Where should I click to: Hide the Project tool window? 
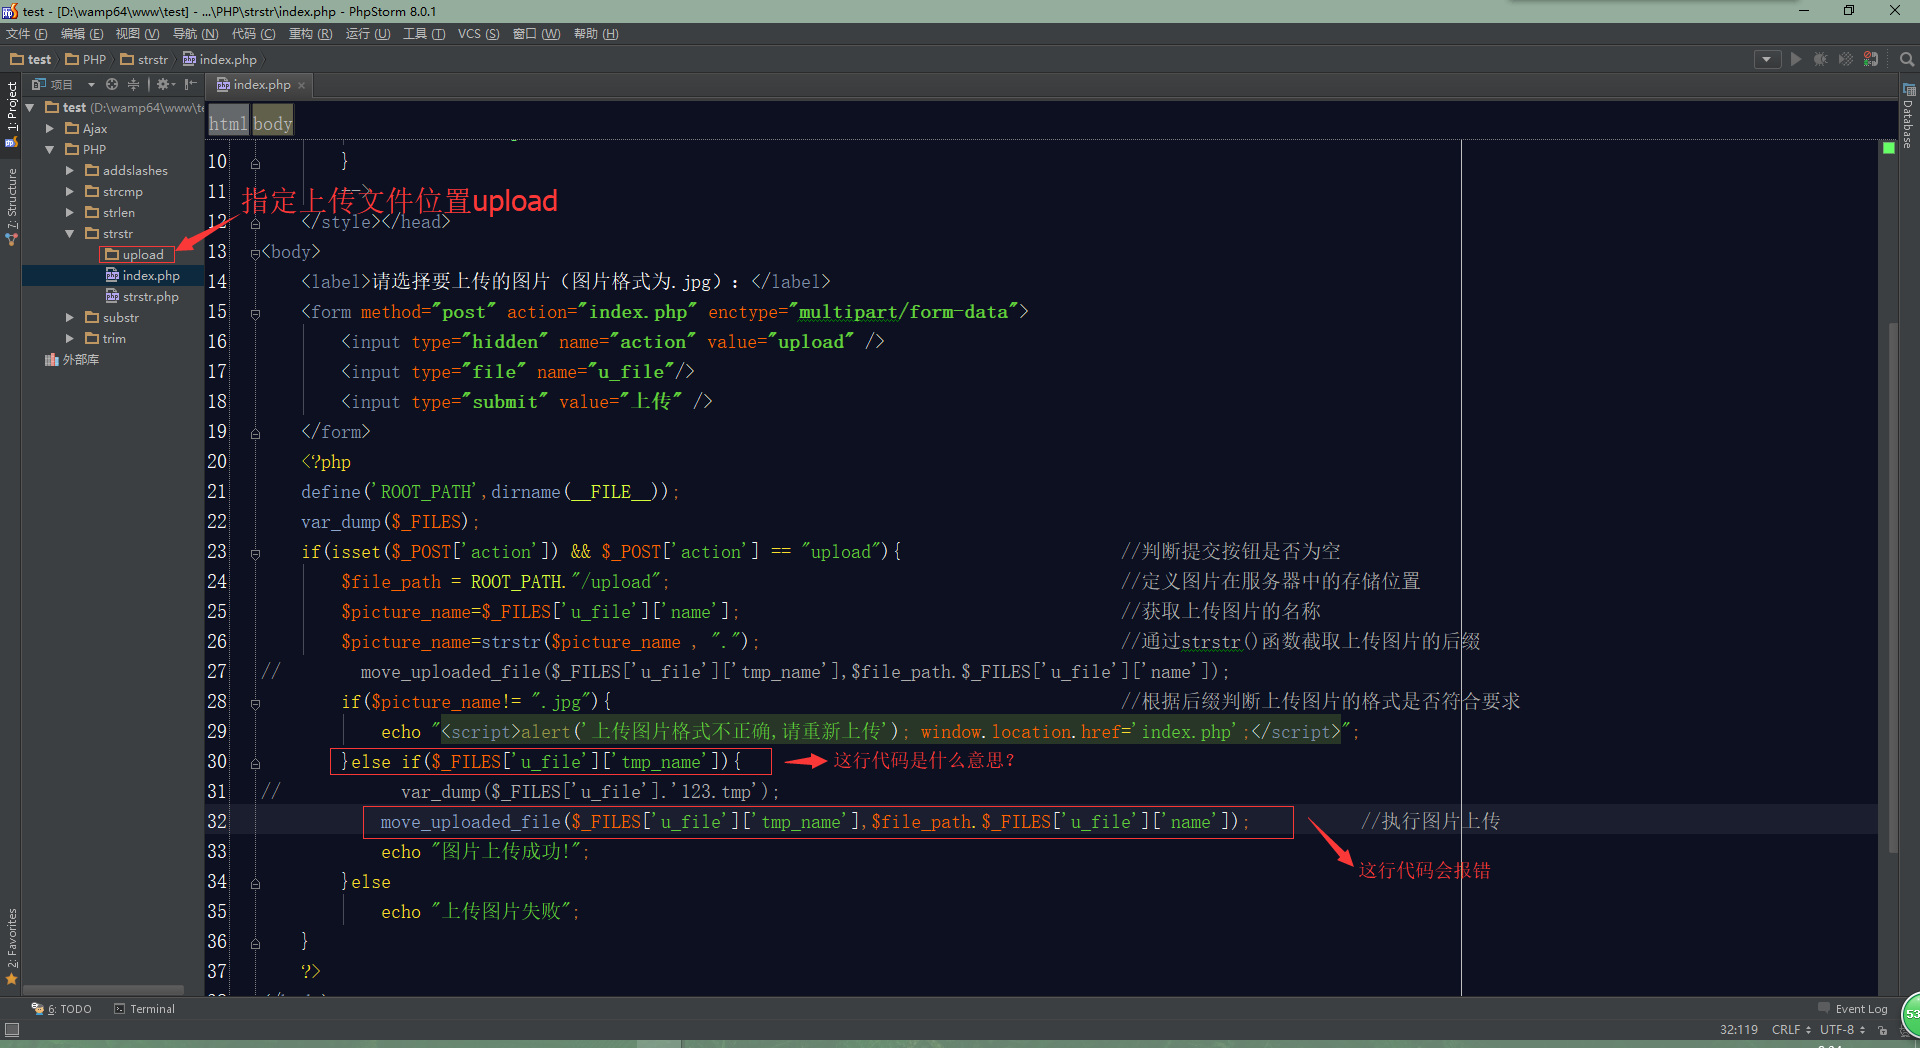(190, 85)
